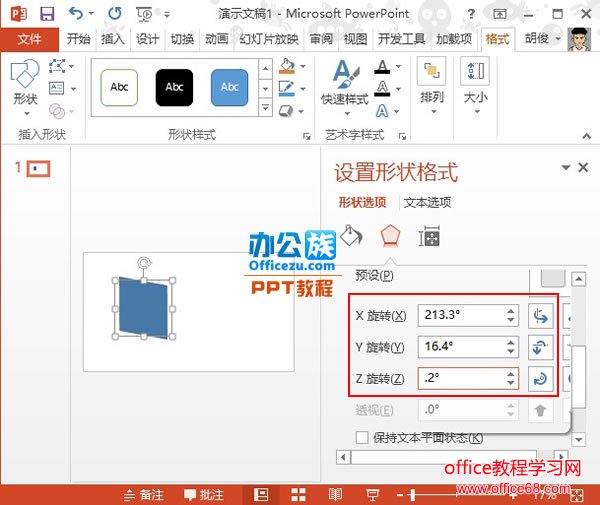The width and height of the screenshot is (600, 505).
Task: Start slideshow from beginning icon
Action: coord(144,15)
